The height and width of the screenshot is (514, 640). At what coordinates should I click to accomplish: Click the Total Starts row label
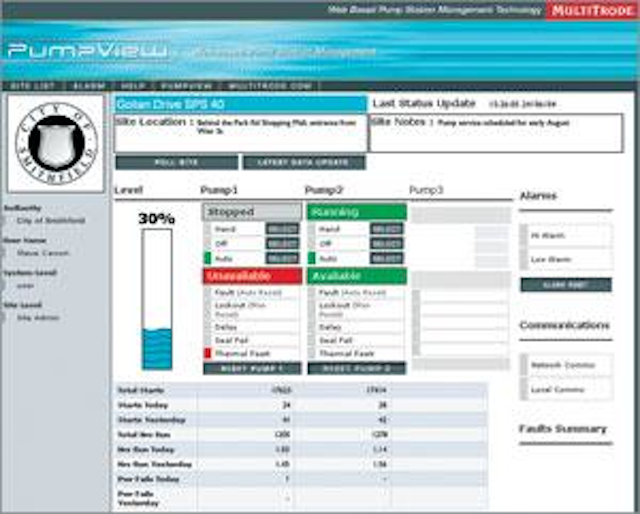(140, 390)
